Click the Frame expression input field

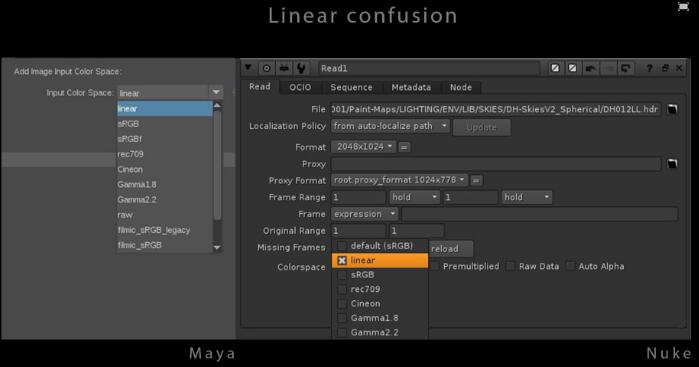coord(539,214)
